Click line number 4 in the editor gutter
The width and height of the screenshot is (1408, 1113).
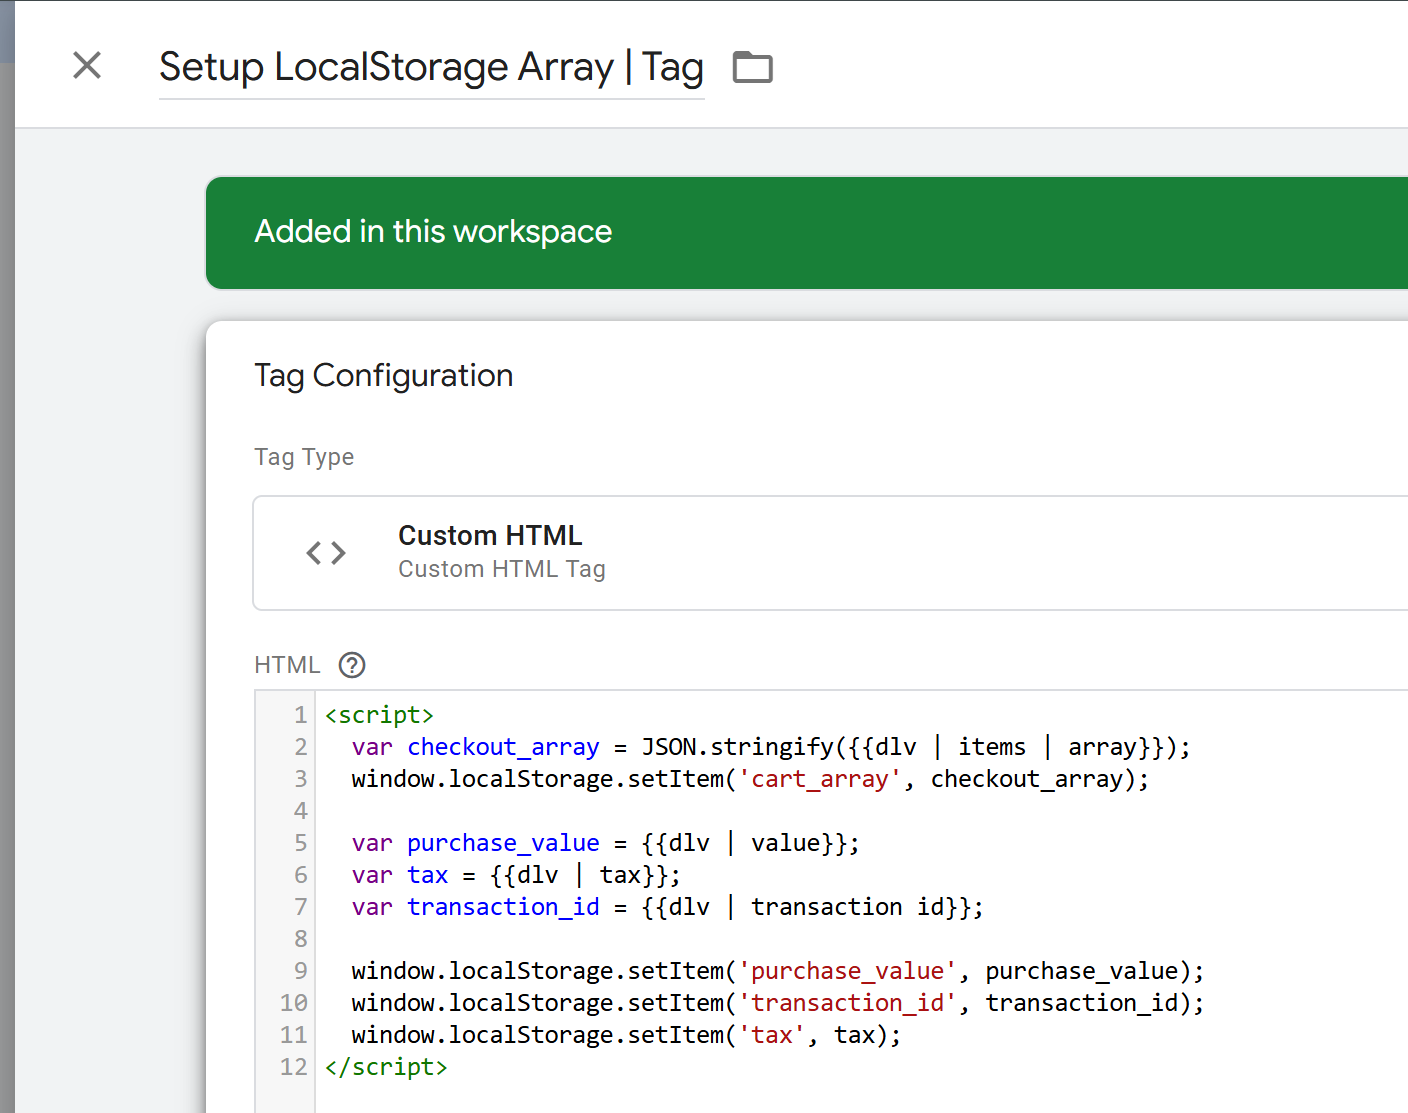click(x=300, y=812)
